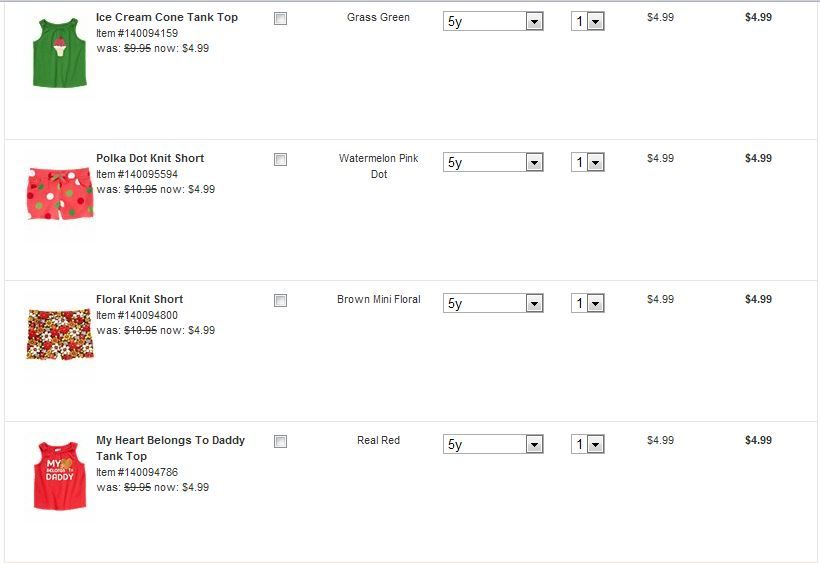Open quantity dropdown for Floral Knit Short

(x=588, y=304)
